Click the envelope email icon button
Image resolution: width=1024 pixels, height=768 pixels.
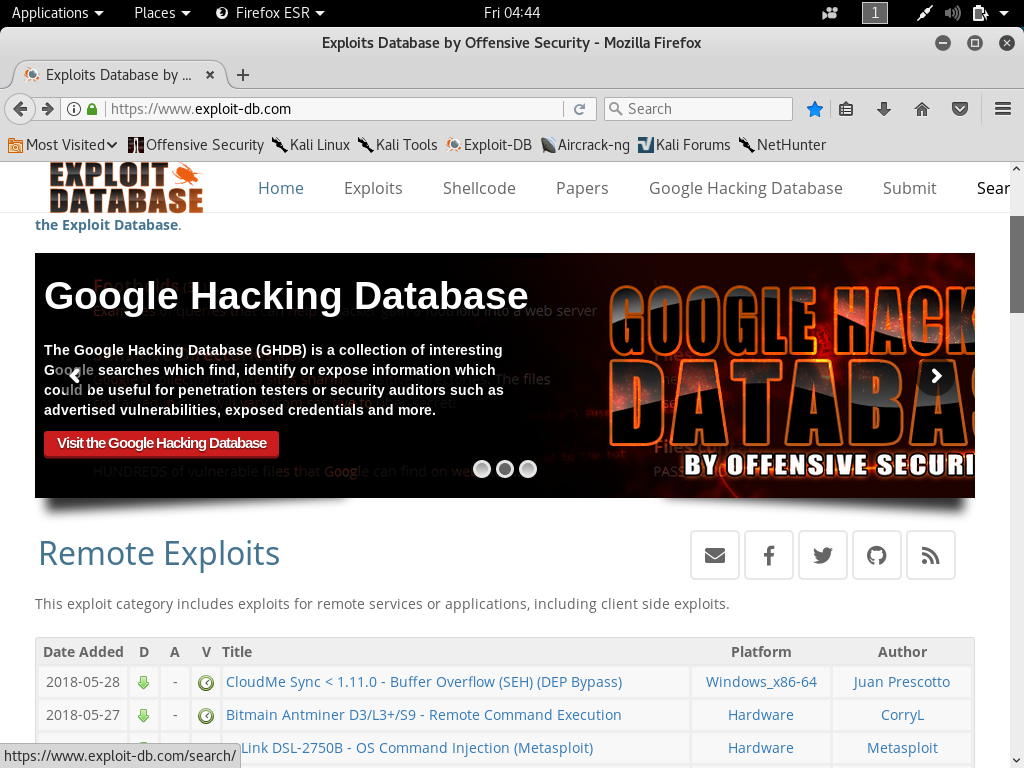point(715,555)
